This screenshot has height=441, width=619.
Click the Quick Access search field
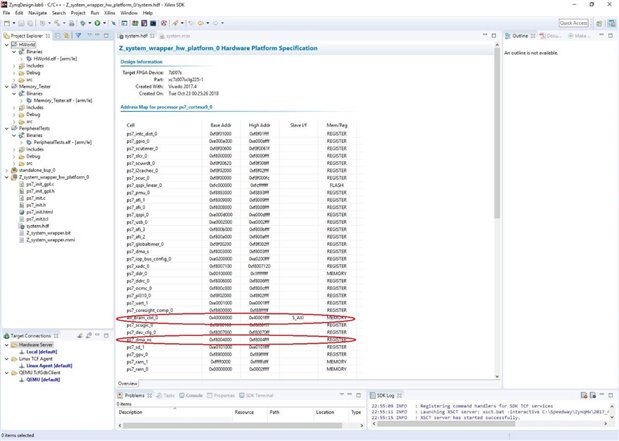pyautogui.click(x=573, y=22)
